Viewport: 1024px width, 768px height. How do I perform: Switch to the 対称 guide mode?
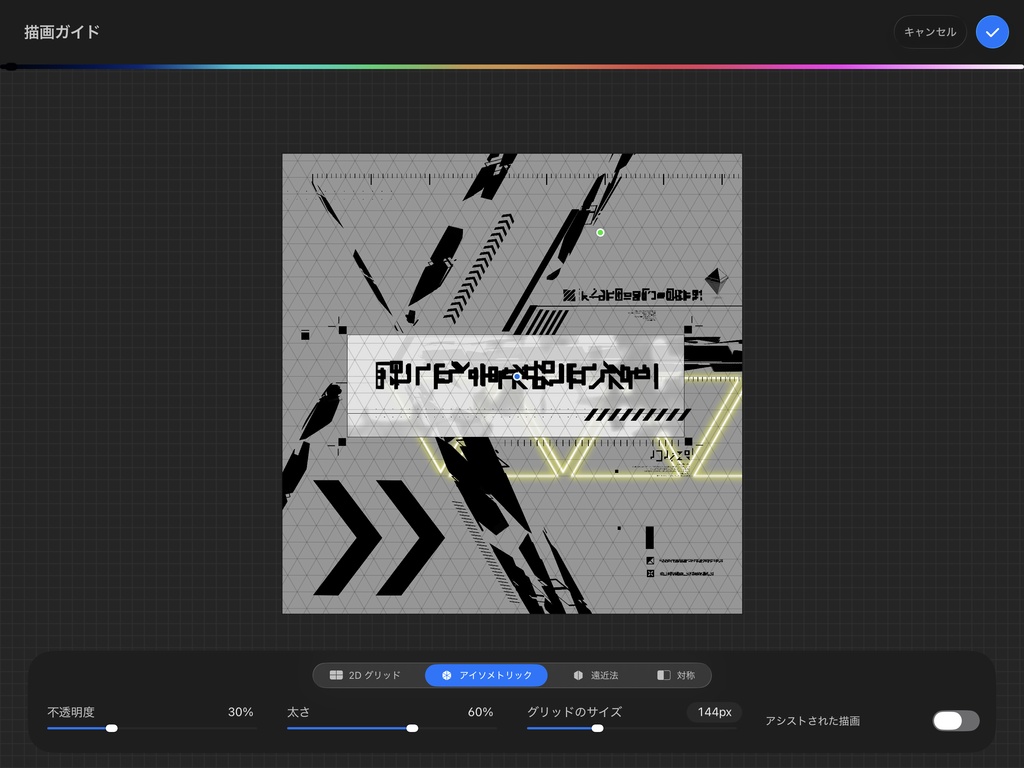point(683,675)
